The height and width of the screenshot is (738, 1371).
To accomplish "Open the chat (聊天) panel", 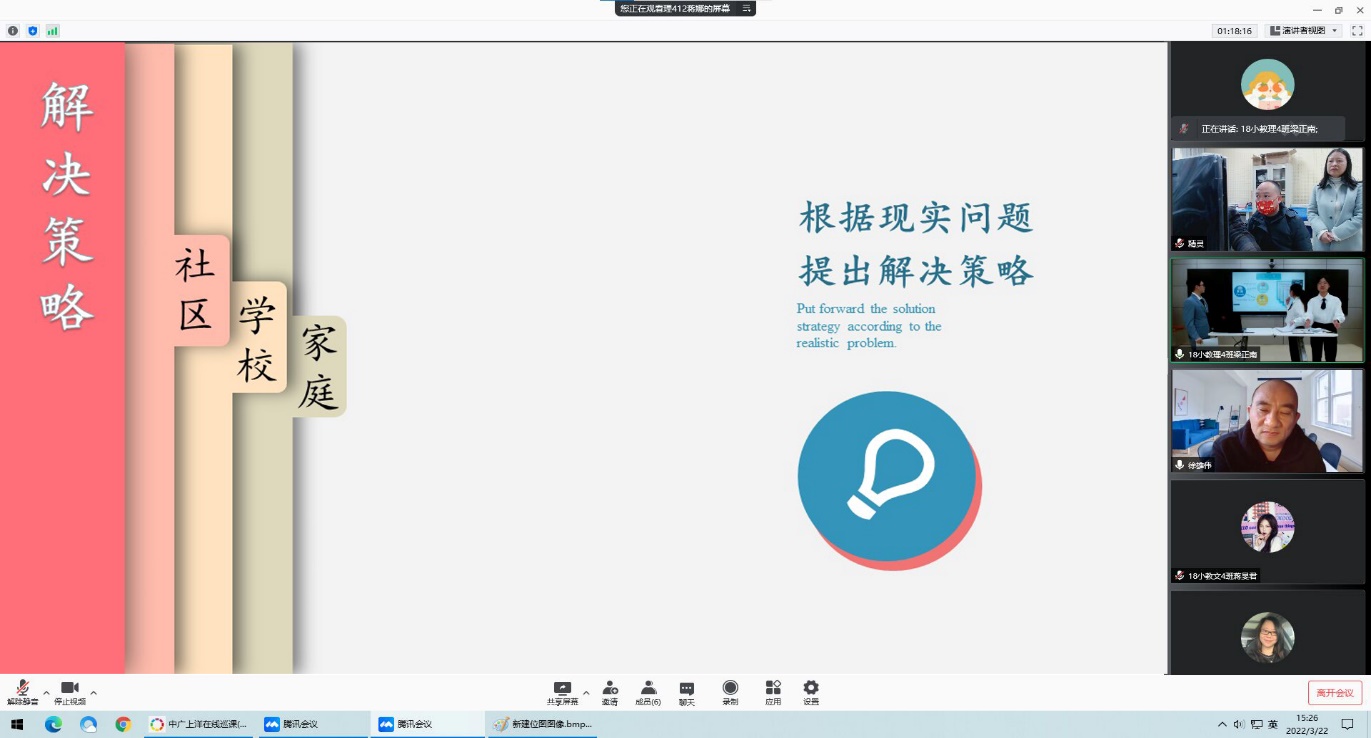I will point(687,692).
